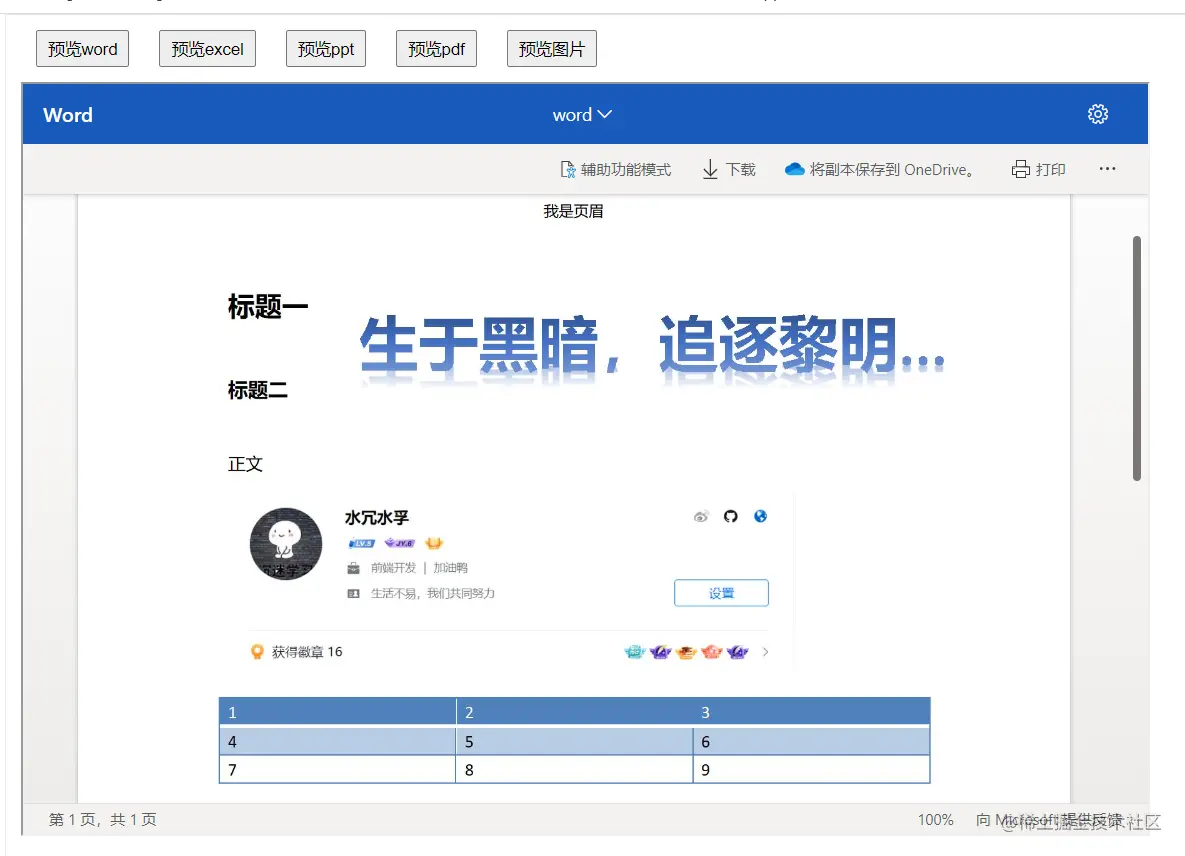
Task: Click the GitHub icon on the profile card
Action: click(x=730, y=516)
